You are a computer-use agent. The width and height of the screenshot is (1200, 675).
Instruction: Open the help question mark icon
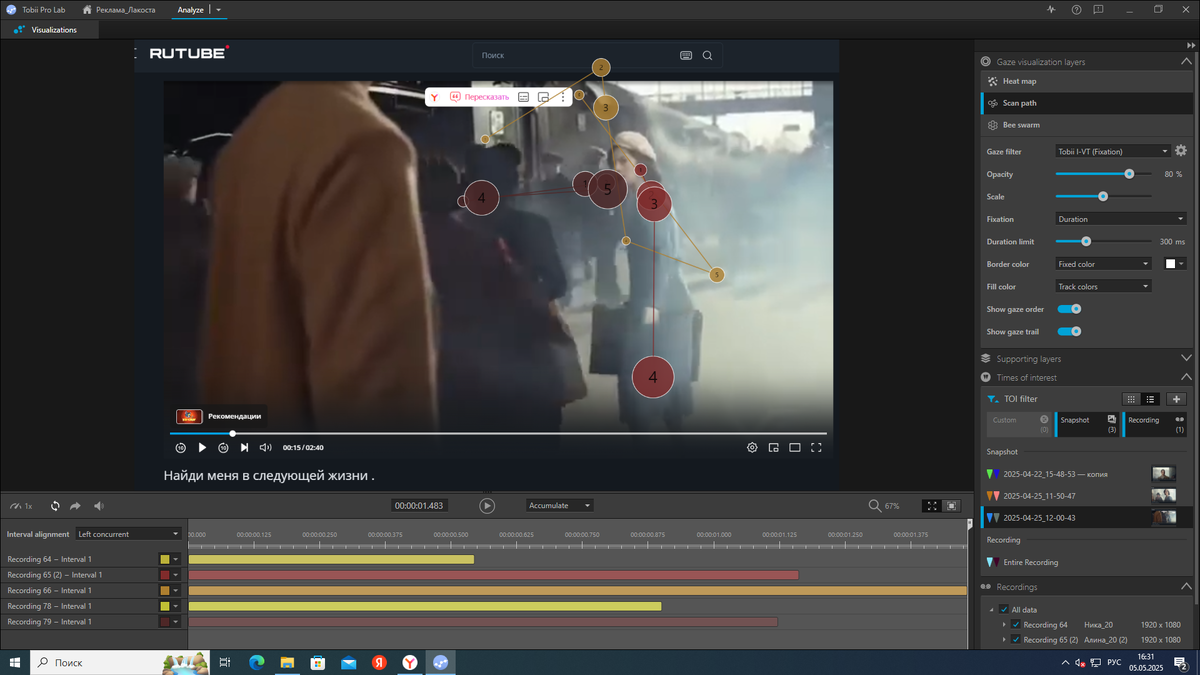pos(1076,10)
